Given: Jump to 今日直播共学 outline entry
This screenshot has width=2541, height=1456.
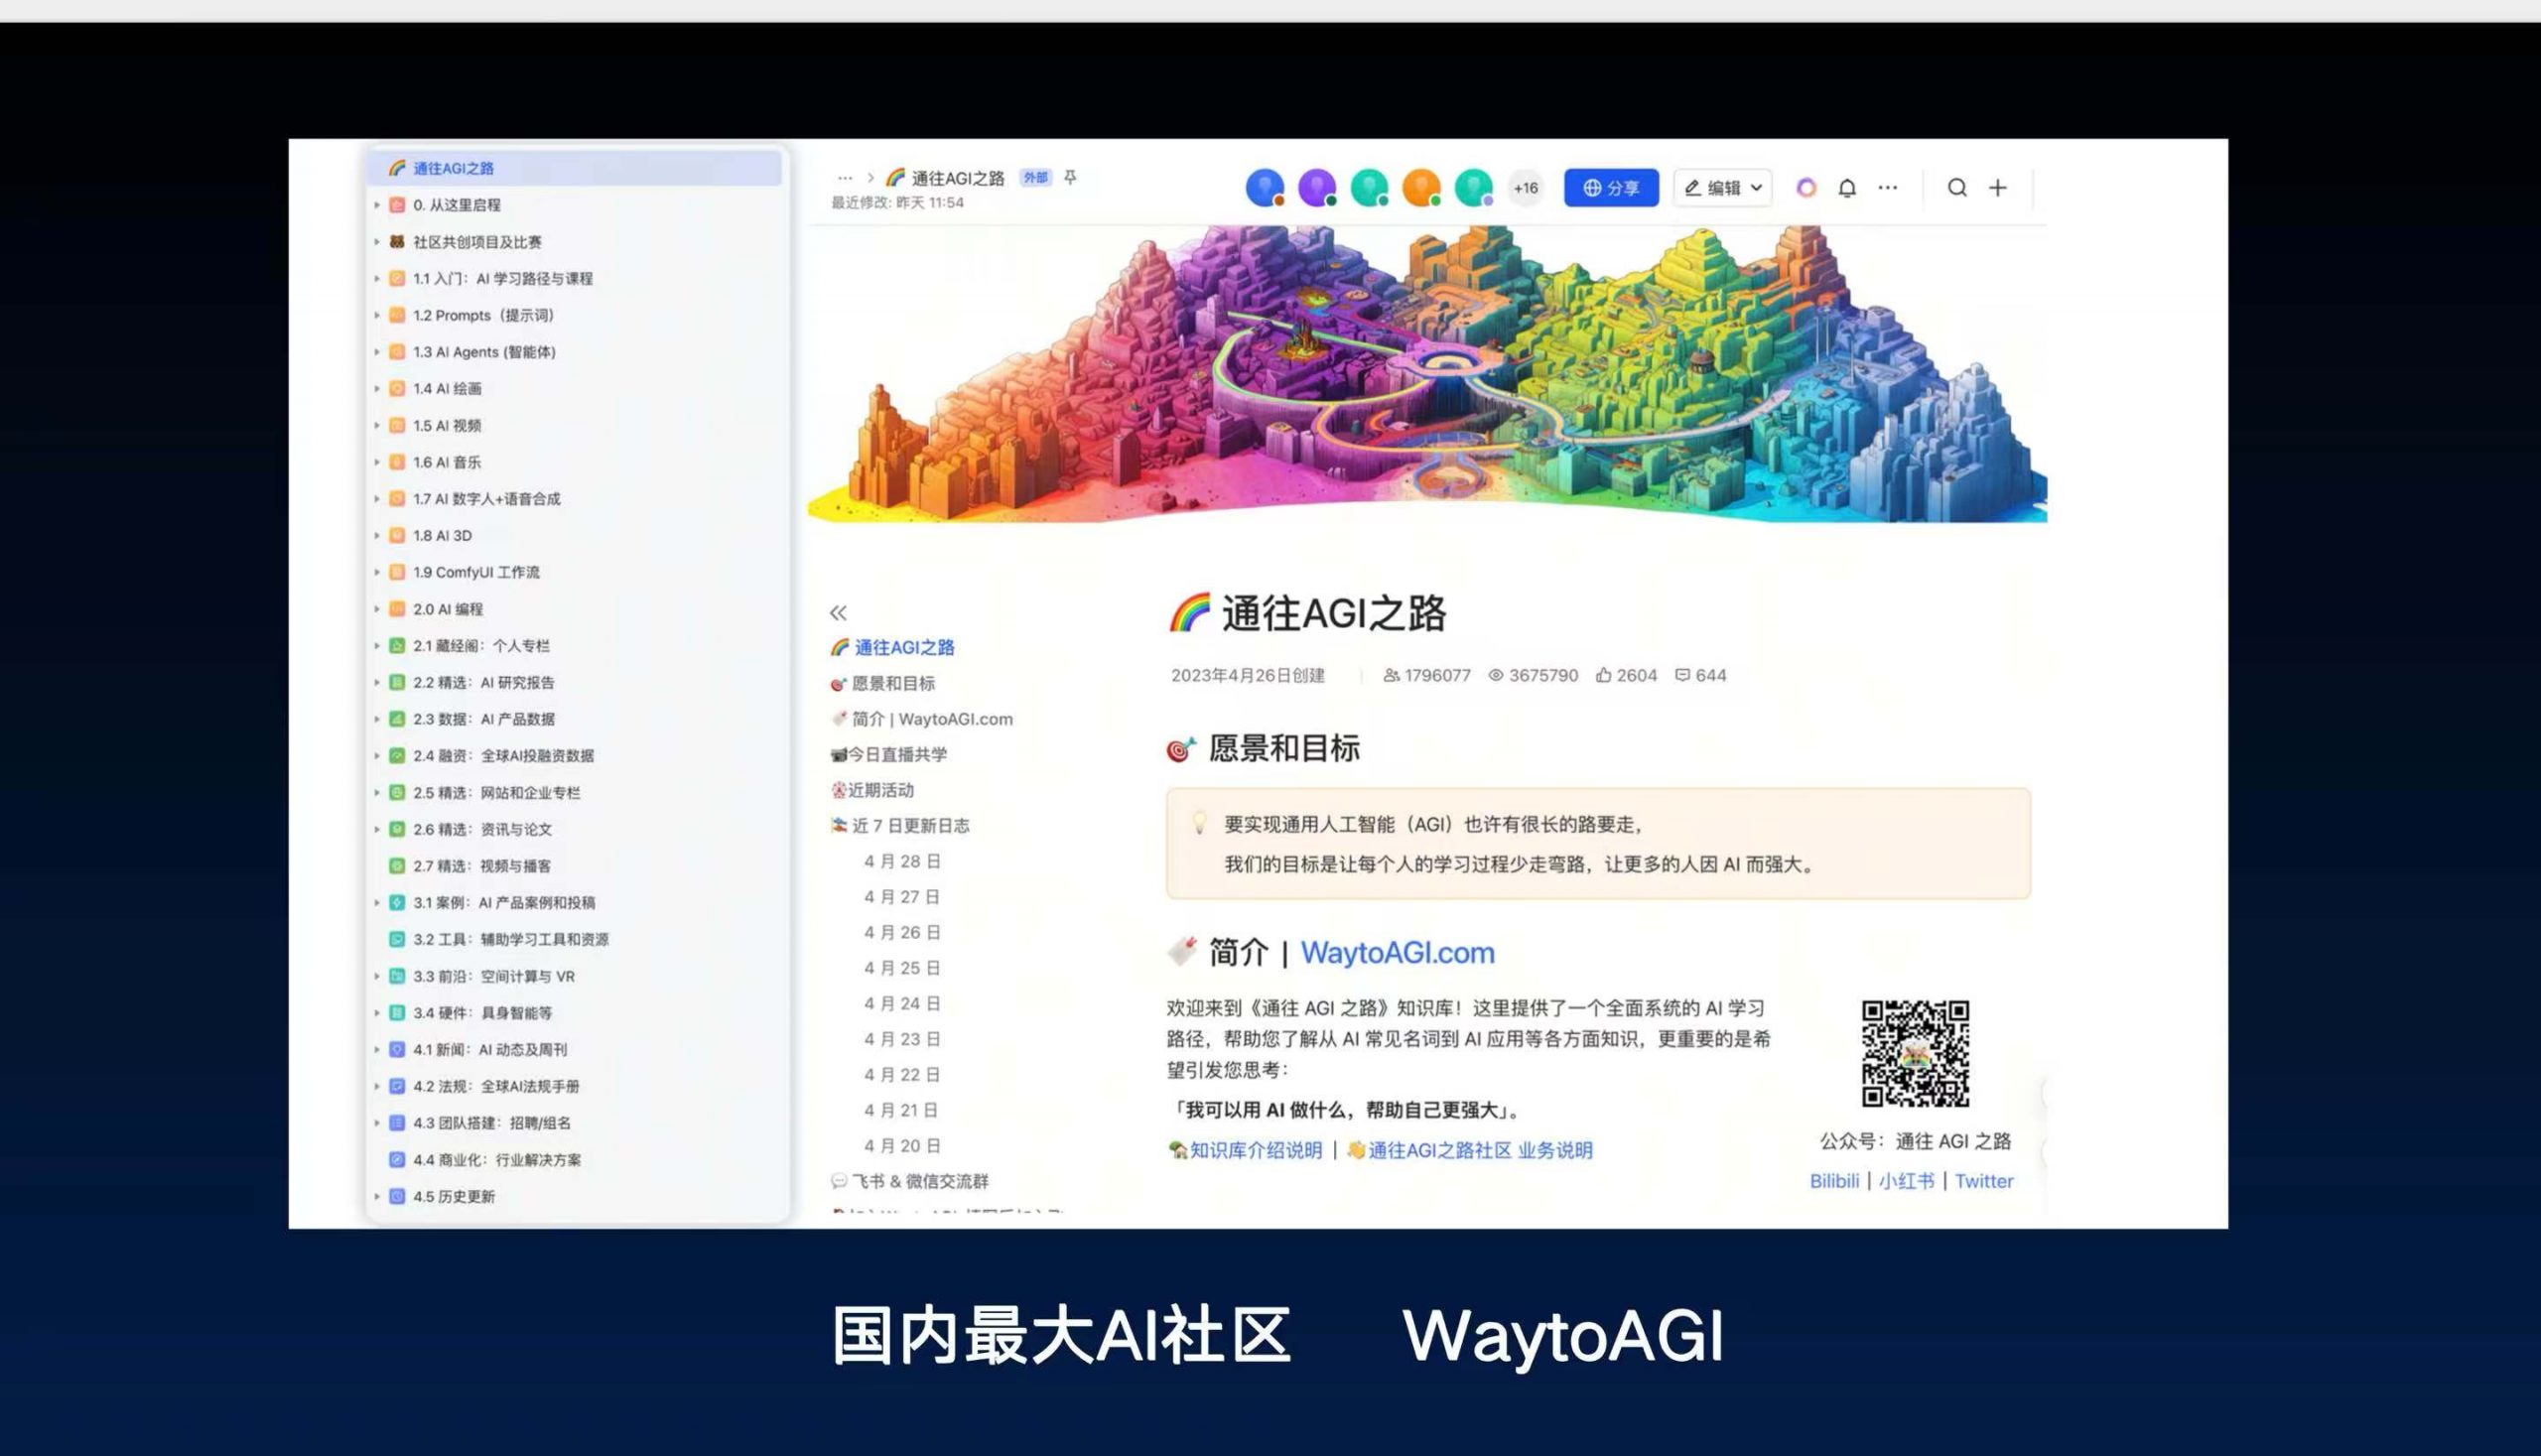Looking at the screenshot, I should [x=889, y=755].
